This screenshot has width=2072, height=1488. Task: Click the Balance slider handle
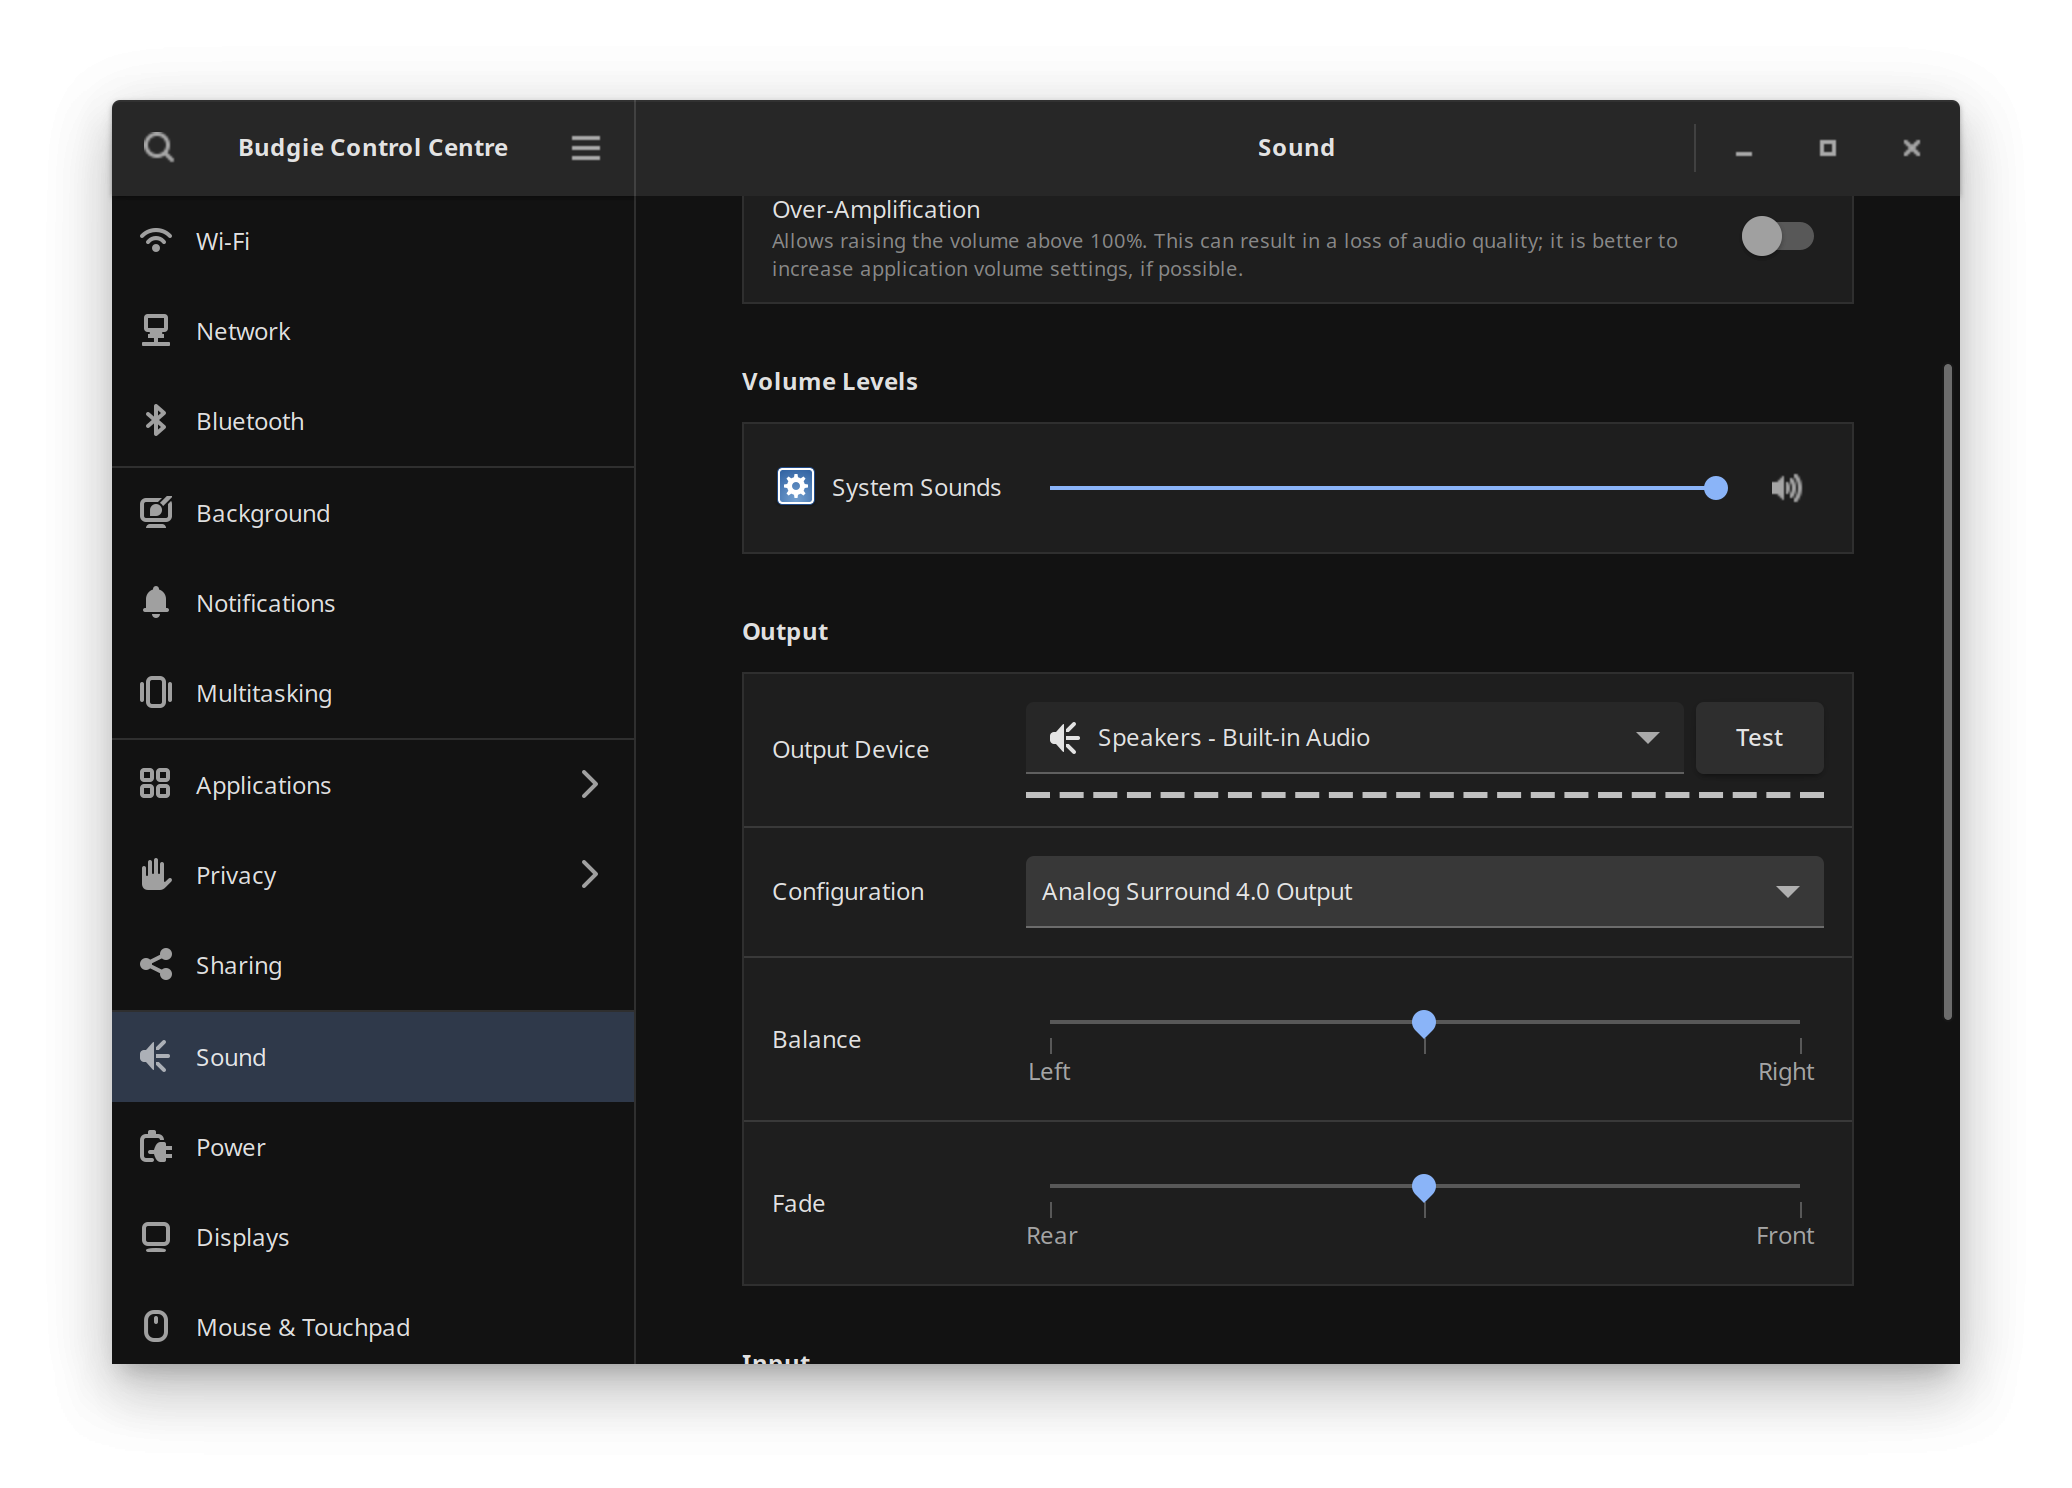click(x=1424, y=1024)
